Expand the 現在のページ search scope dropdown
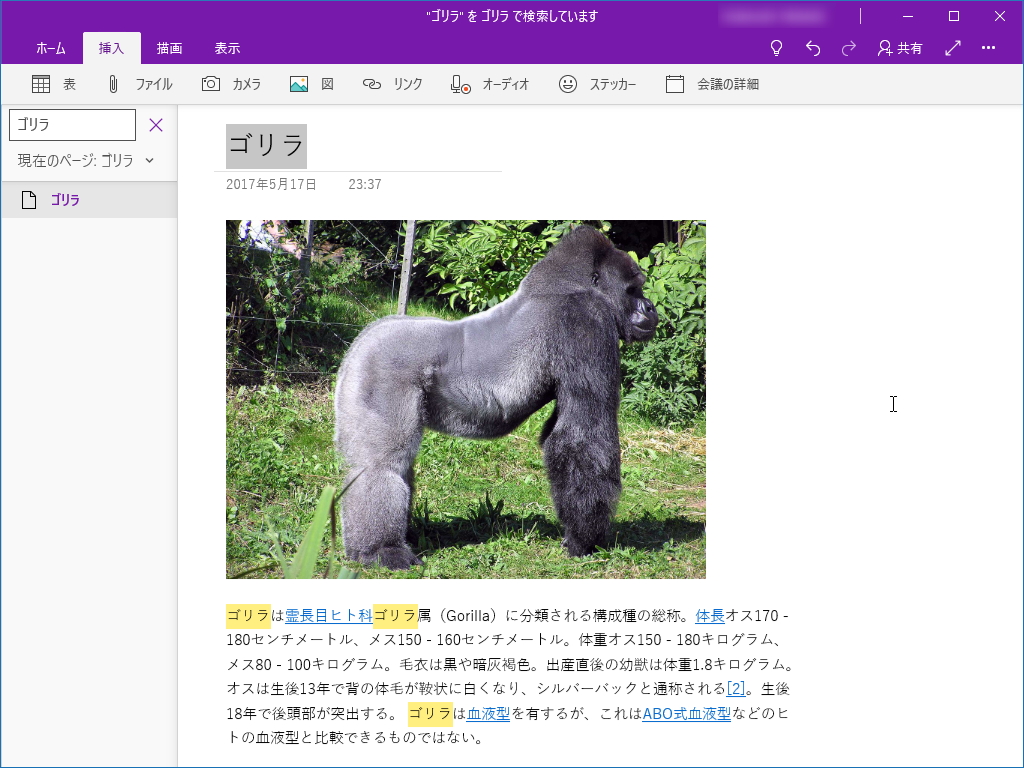1024x768 pixels. pos(150,160)
